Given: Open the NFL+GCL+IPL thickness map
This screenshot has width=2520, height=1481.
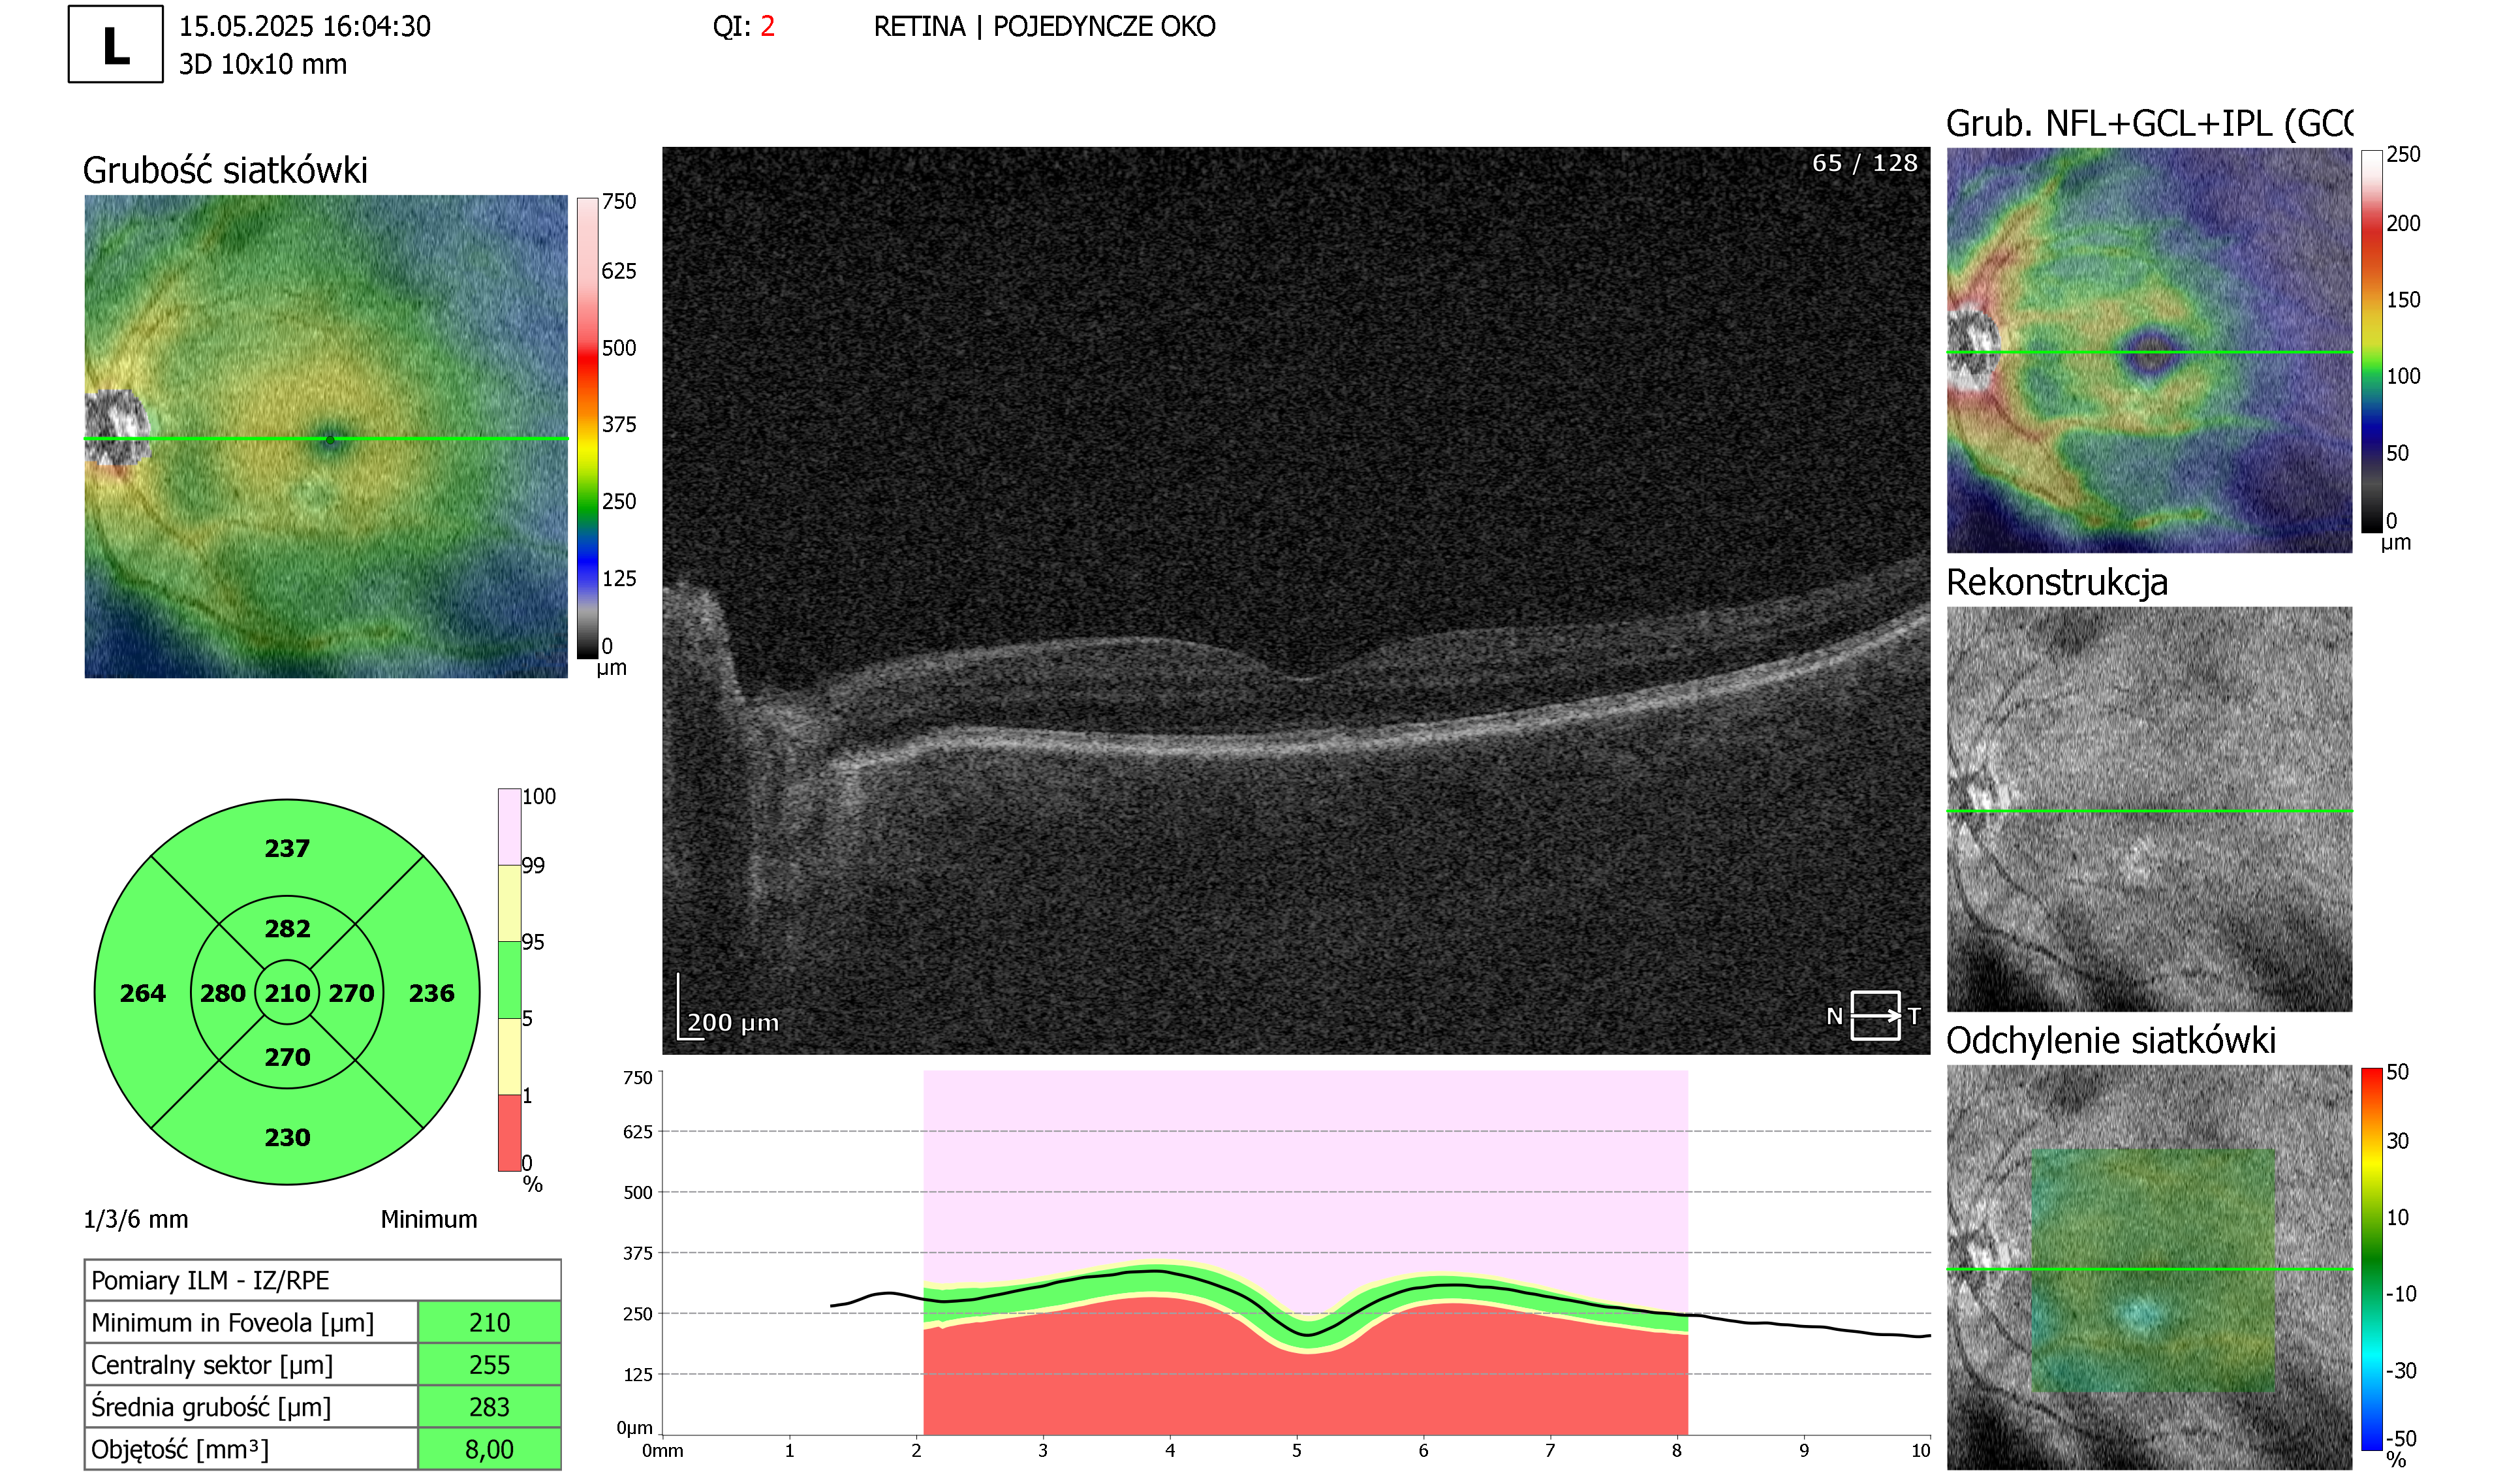Looking at the screenshot, I should click(2149, 350).
